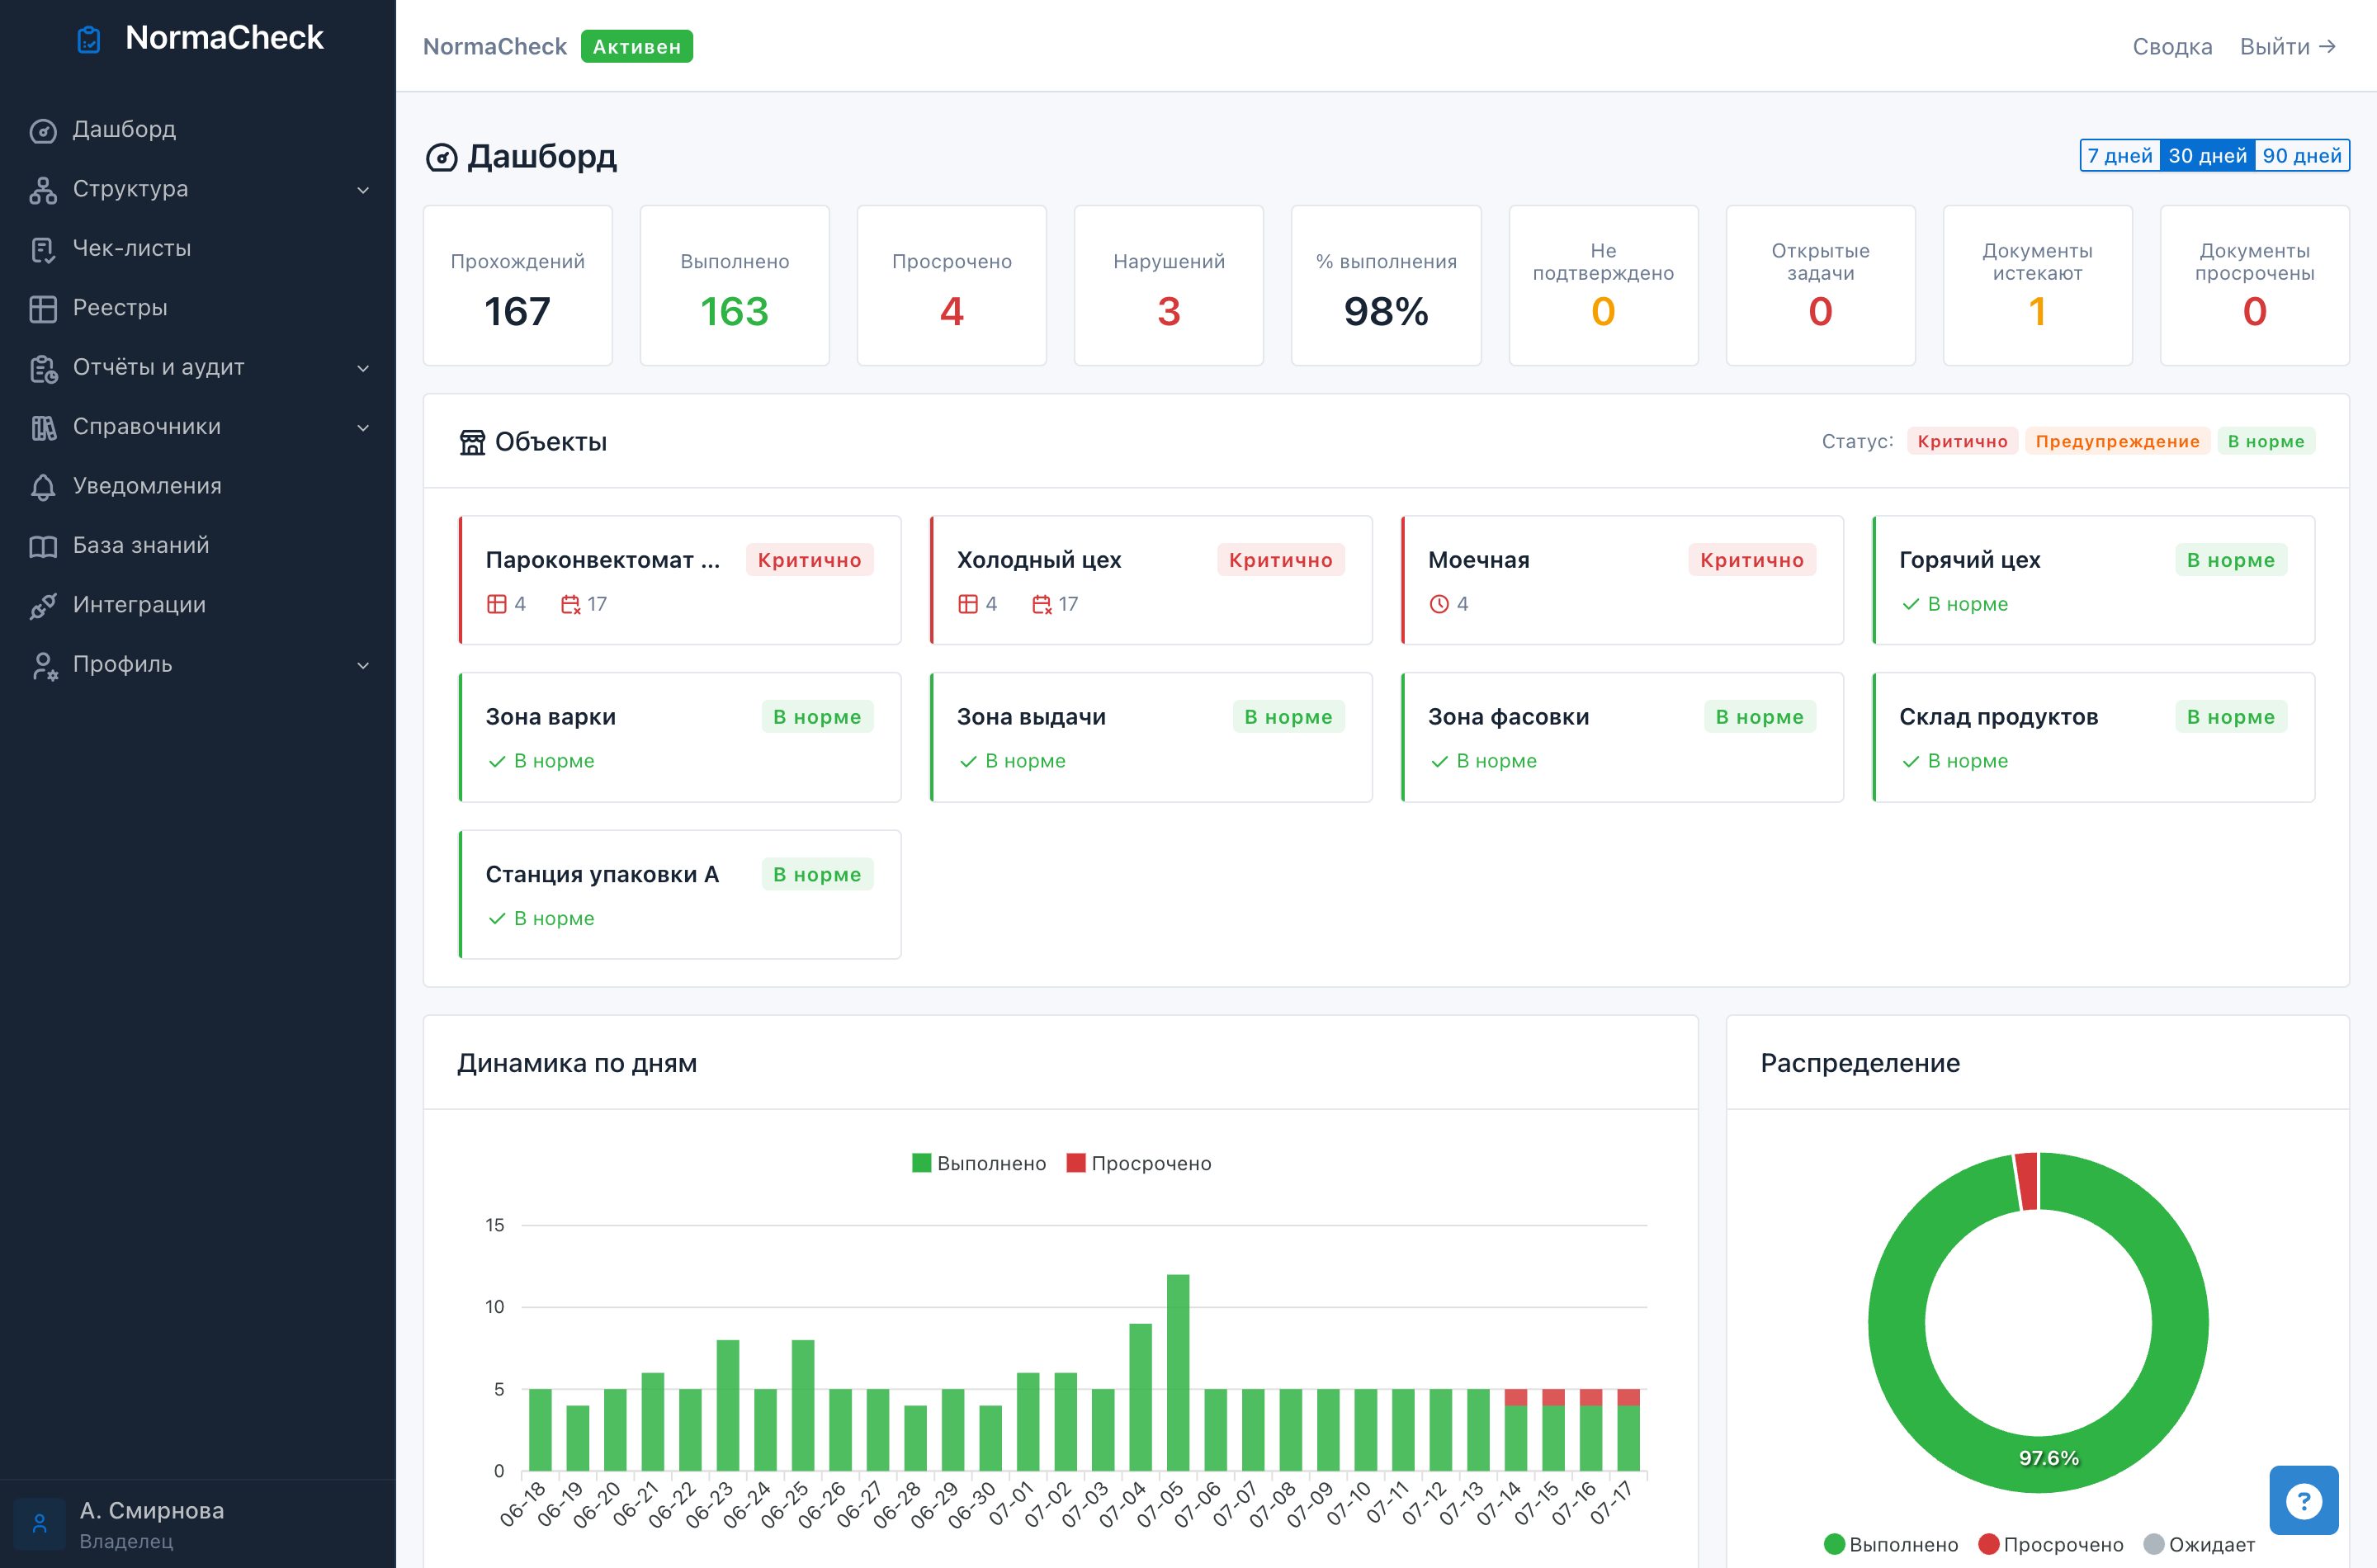2377x1568 pixels.
Task: Click the Объекты storefront icon
Action: [x=472, y=442]
